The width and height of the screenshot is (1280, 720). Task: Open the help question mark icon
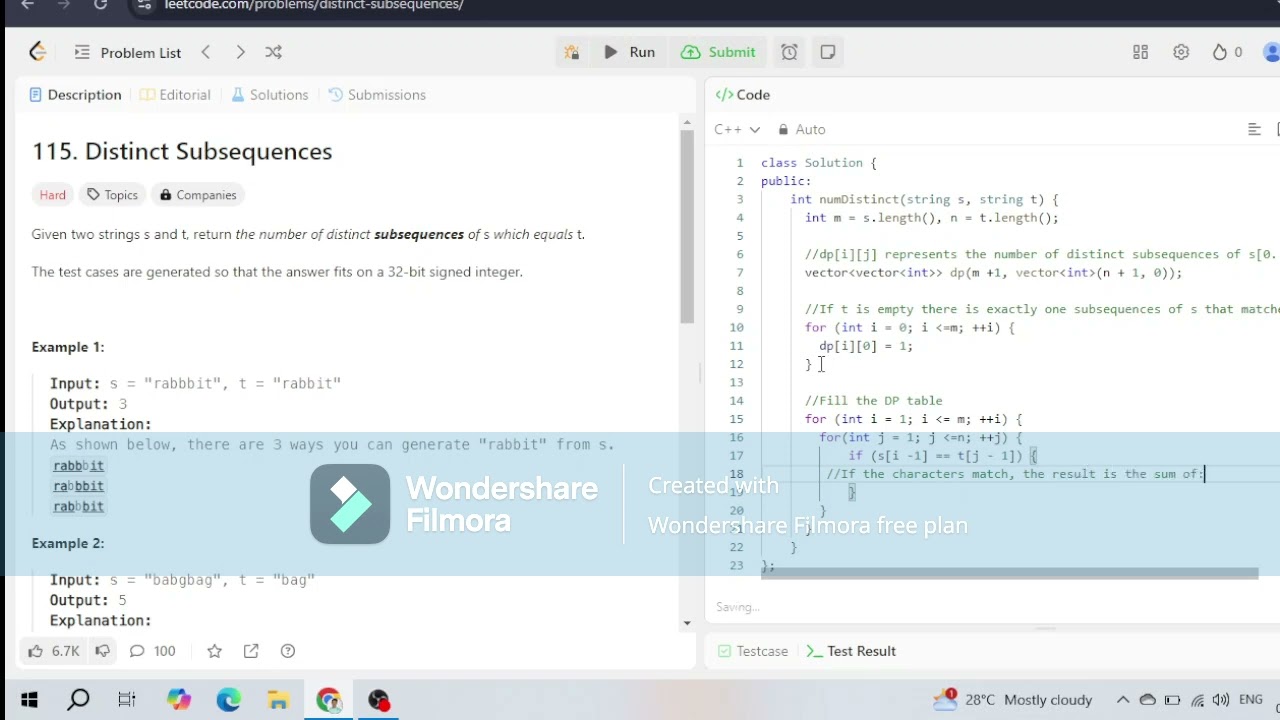(x=288, y=651)
